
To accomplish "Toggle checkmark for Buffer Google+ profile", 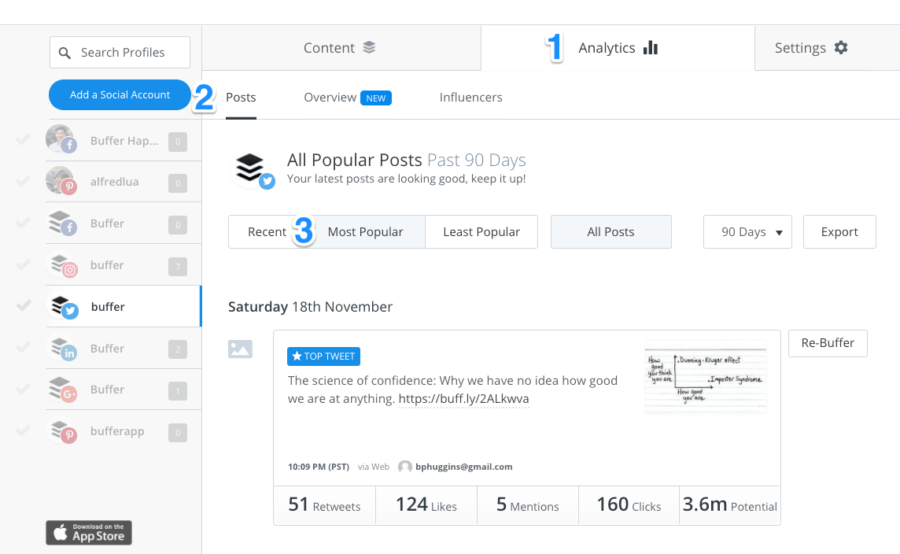I will click(x=23, y=389).
